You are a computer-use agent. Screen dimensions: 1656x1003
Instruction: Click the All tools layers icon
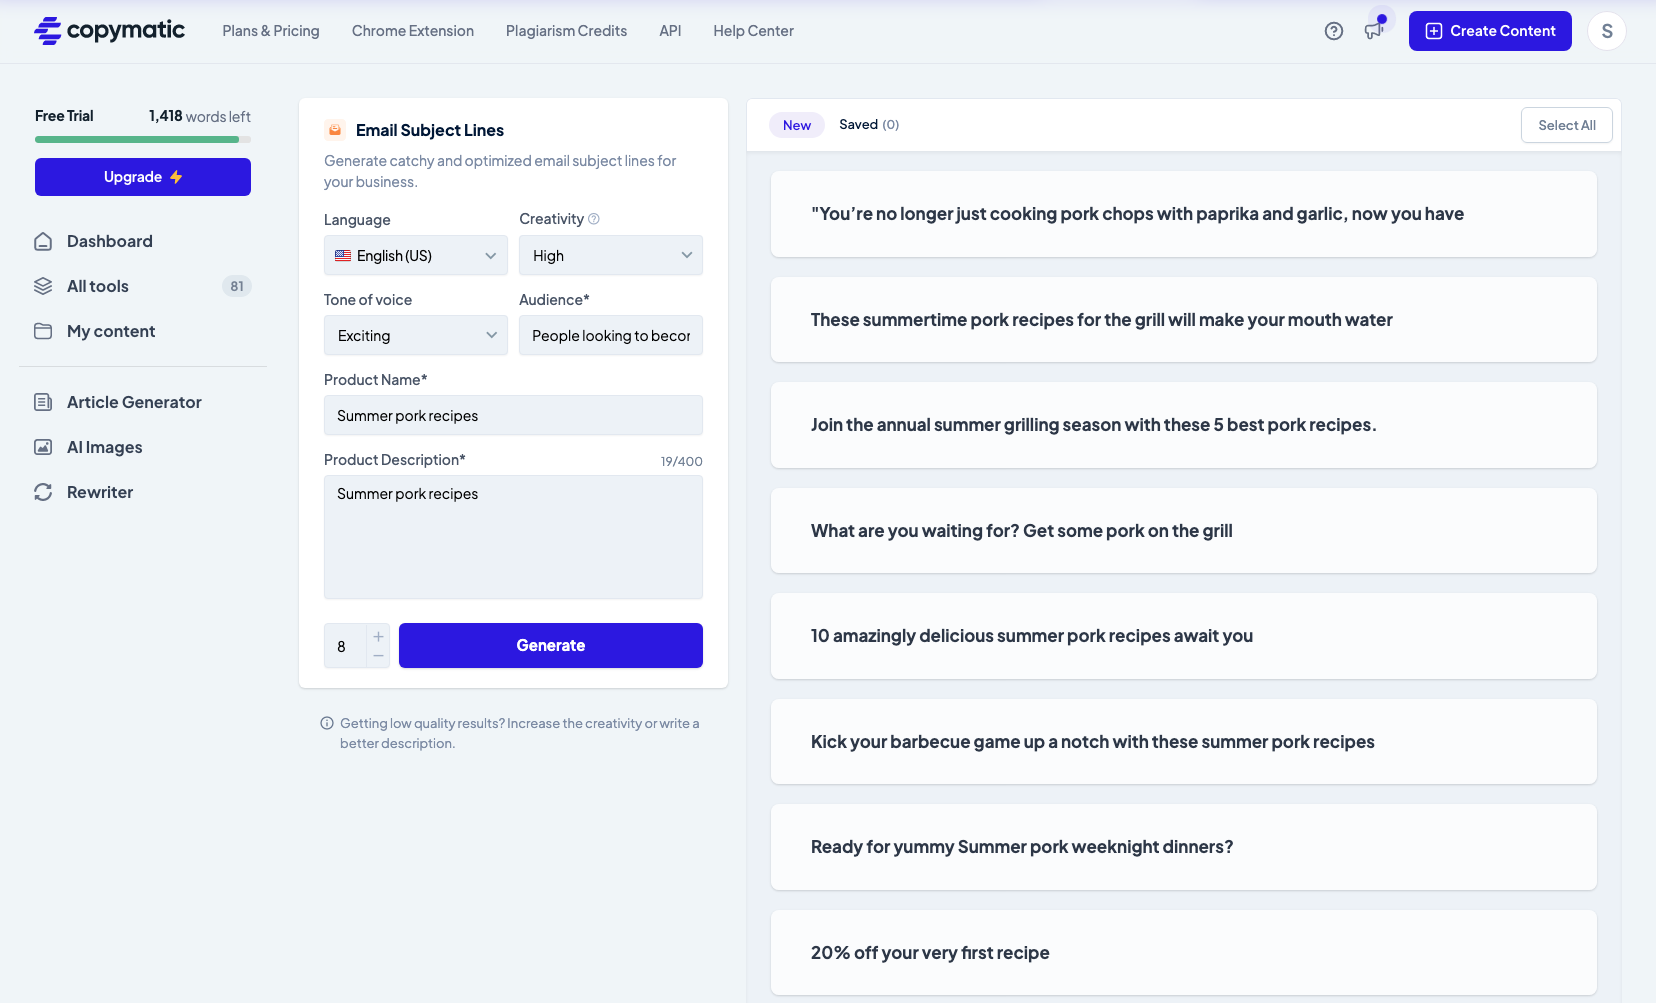coord(43,286)
